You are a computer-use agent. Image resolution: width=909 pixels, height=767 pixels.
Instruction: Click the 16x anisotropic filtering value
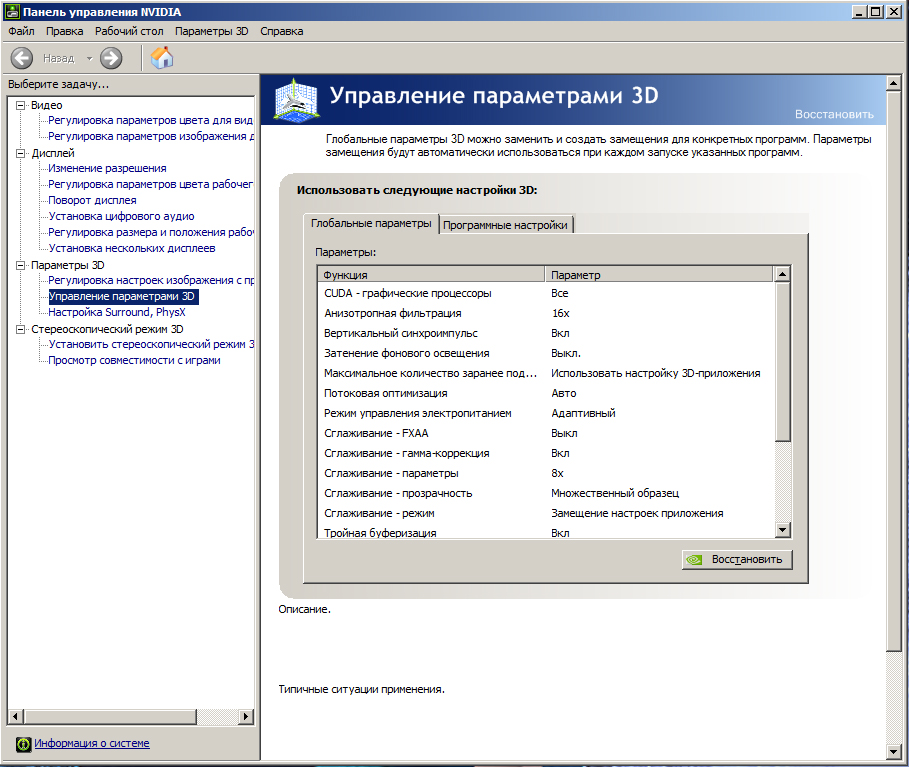point(561,313)
